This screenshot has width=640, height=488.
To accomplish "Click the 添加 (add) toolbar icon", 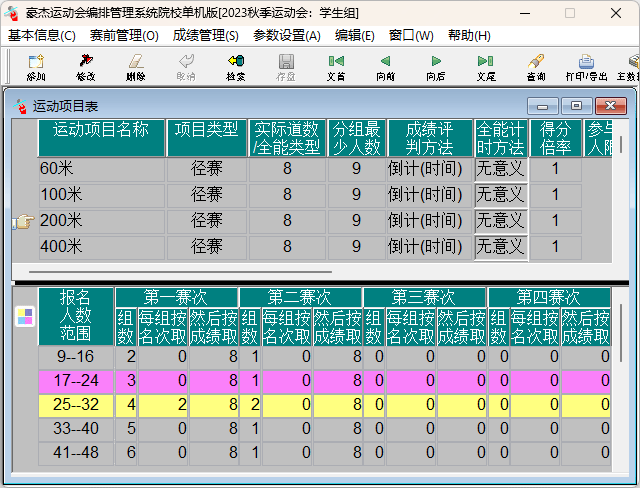I will [x=36, y=67].
